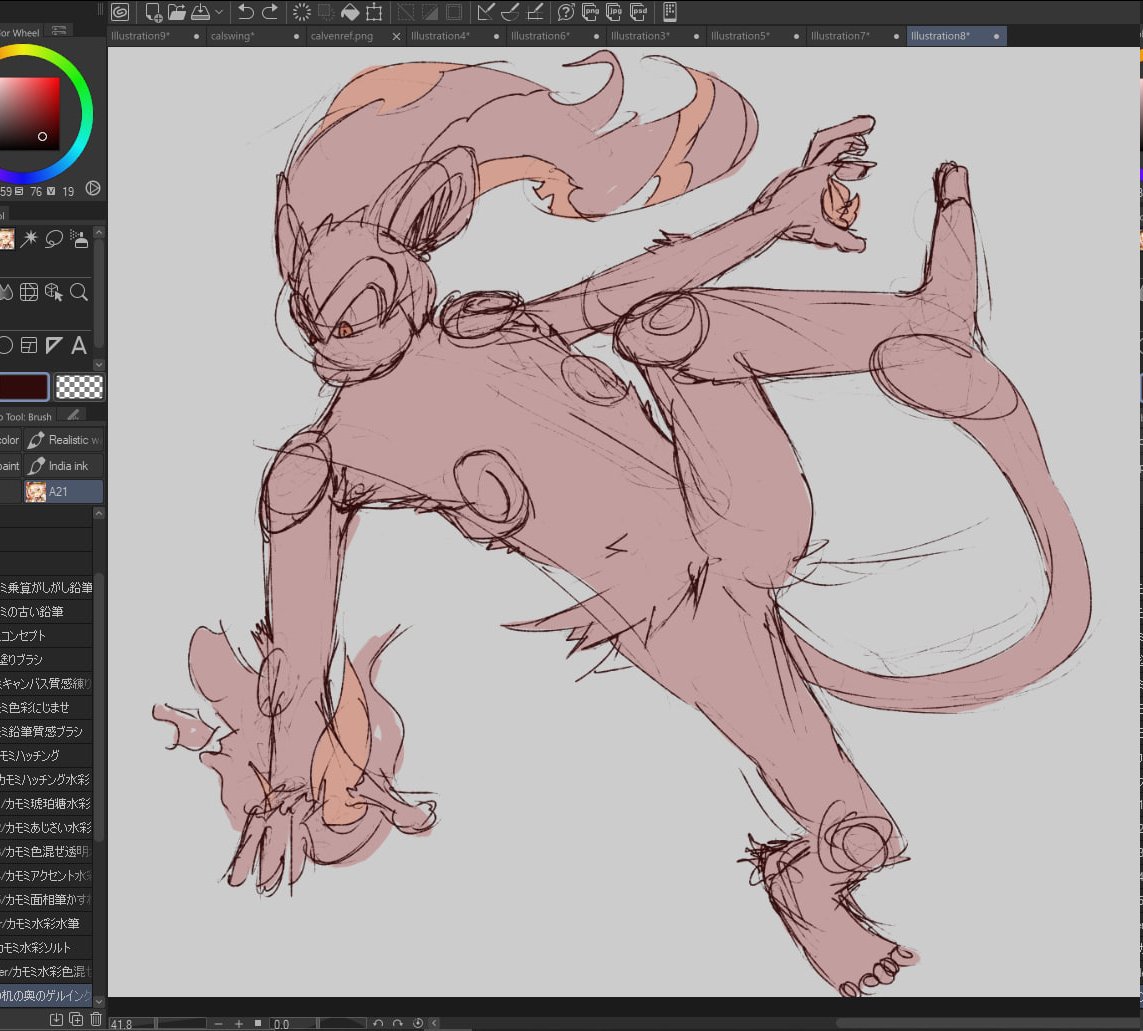
Task: Choose the A21 sub tool group
Action: [63, 491]
